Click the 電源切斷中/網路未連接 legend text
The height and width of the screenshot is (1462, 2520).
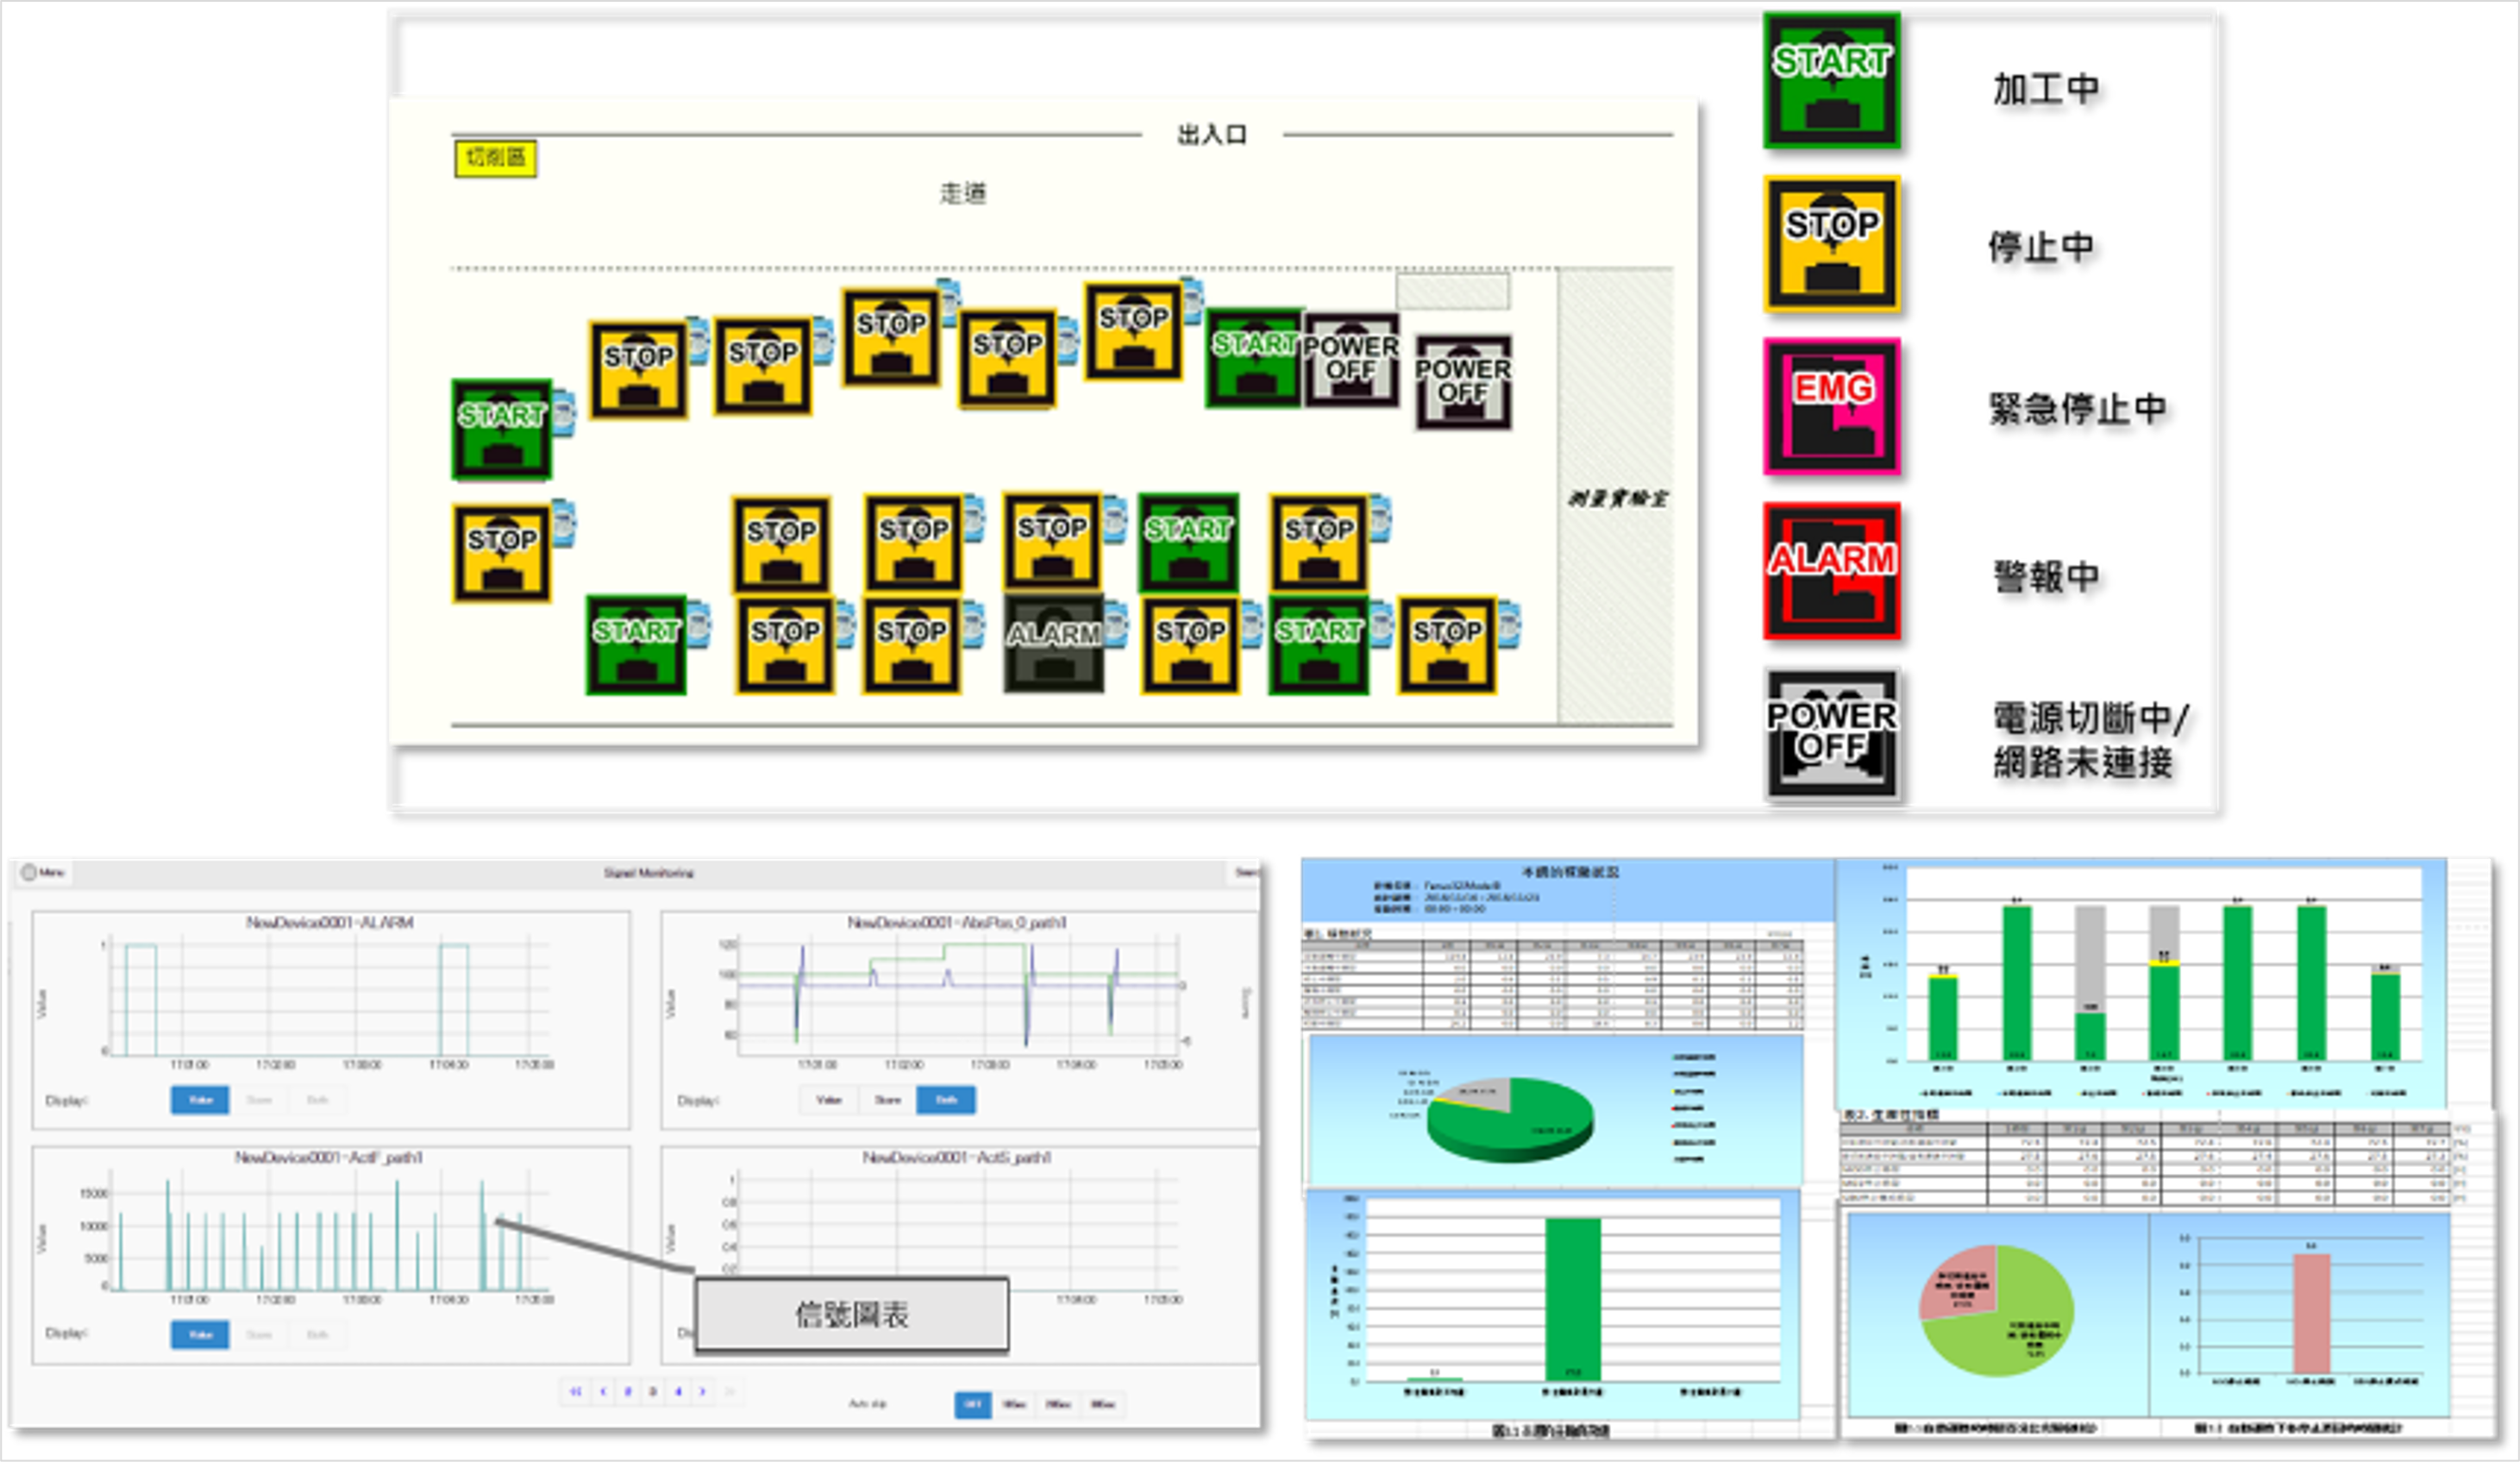(2090, 739)
